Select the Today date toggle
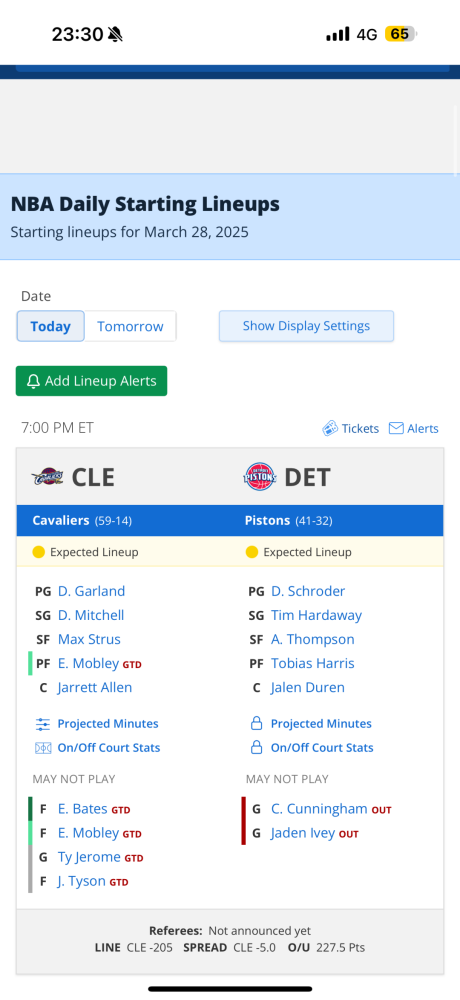Image resolution: width=460 pixels, height=1000 pixels. 50,327
